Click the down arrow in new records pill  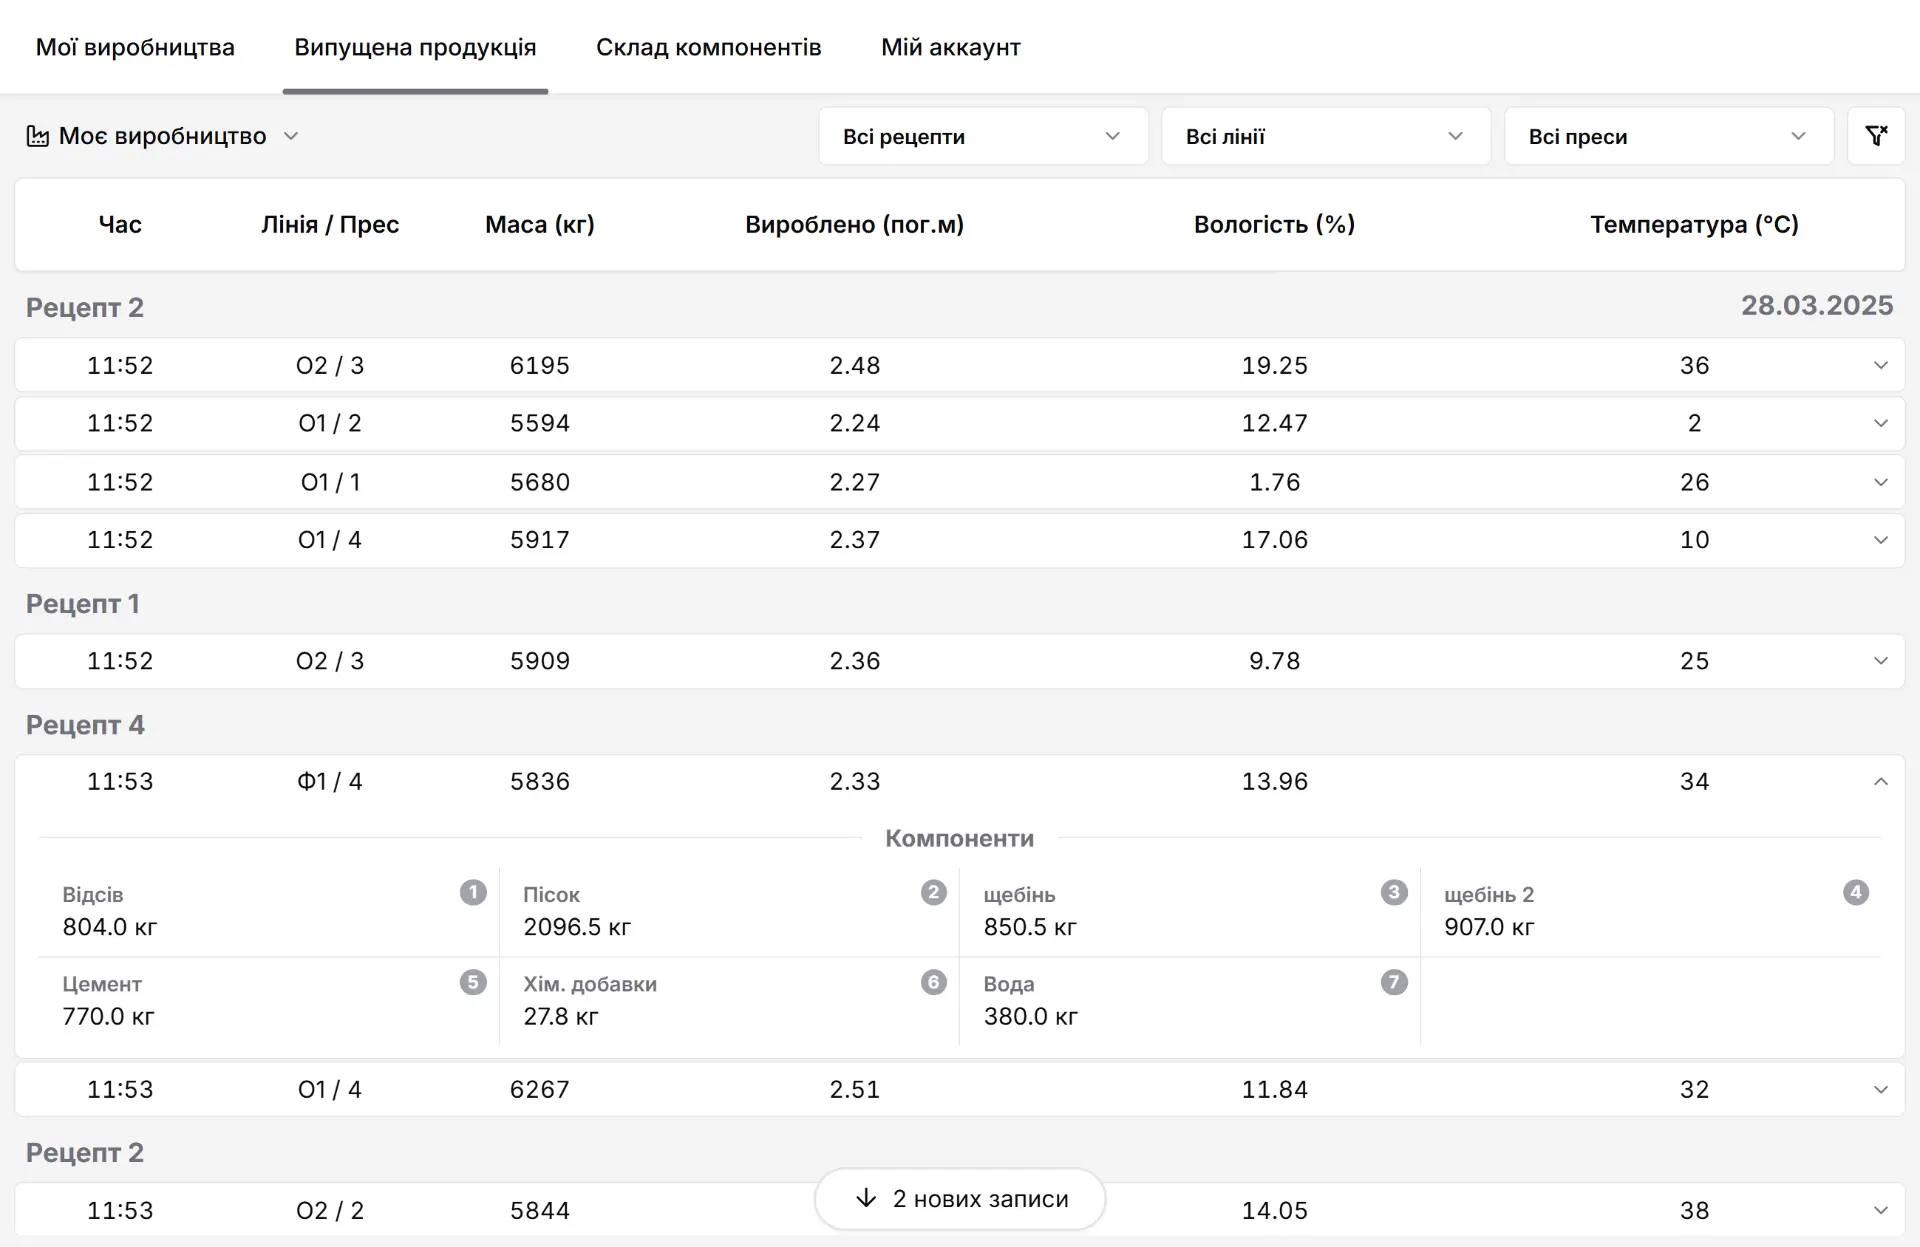pyautogui.click(x=866, y=1198)
